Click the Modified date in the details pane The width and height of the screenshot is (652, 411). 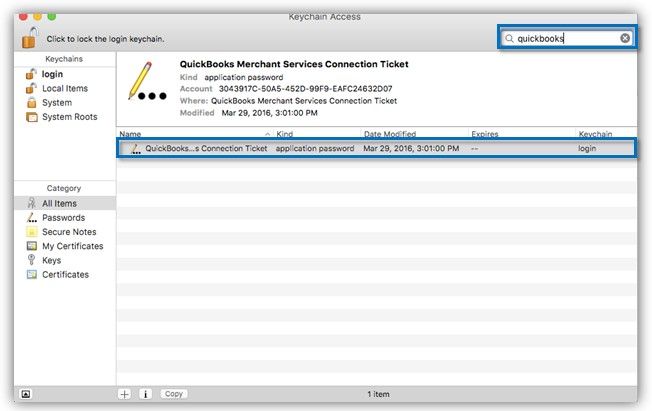(x=269, y=113)
